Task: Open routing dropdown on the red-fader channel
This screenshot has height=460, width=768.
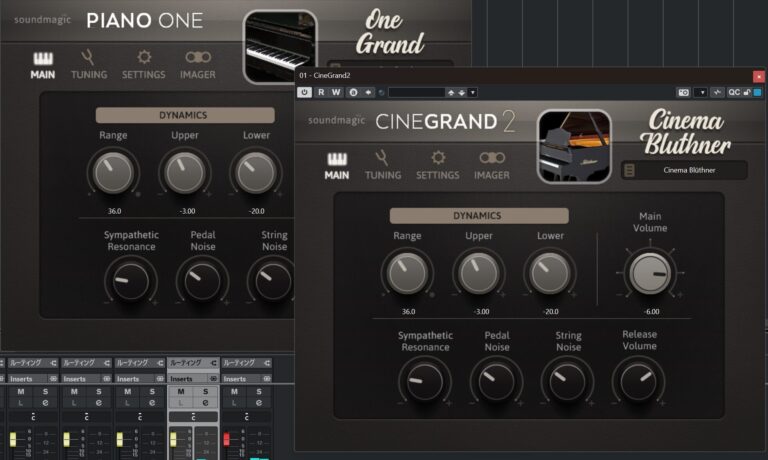Action: click(245, 363)
